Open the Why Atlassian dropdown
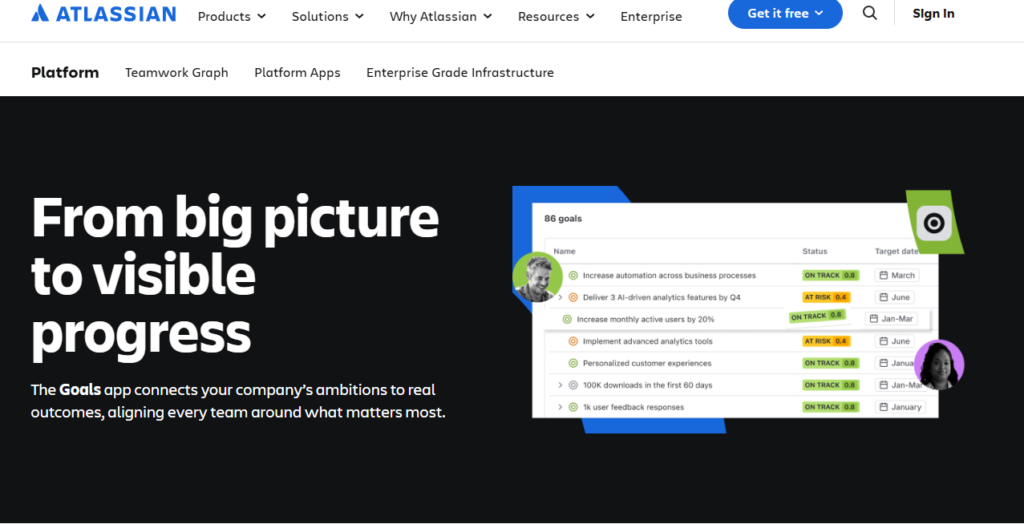The height and width of the screenshot is (524, 1024). click(x=441, y=16)
